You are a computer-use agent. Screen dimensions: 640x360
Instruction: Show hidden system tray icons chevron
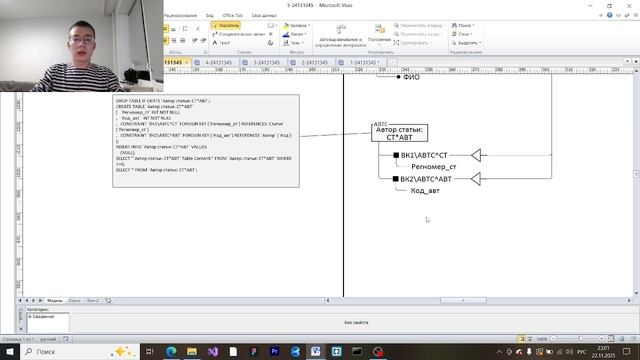click(x=499, y=352)
